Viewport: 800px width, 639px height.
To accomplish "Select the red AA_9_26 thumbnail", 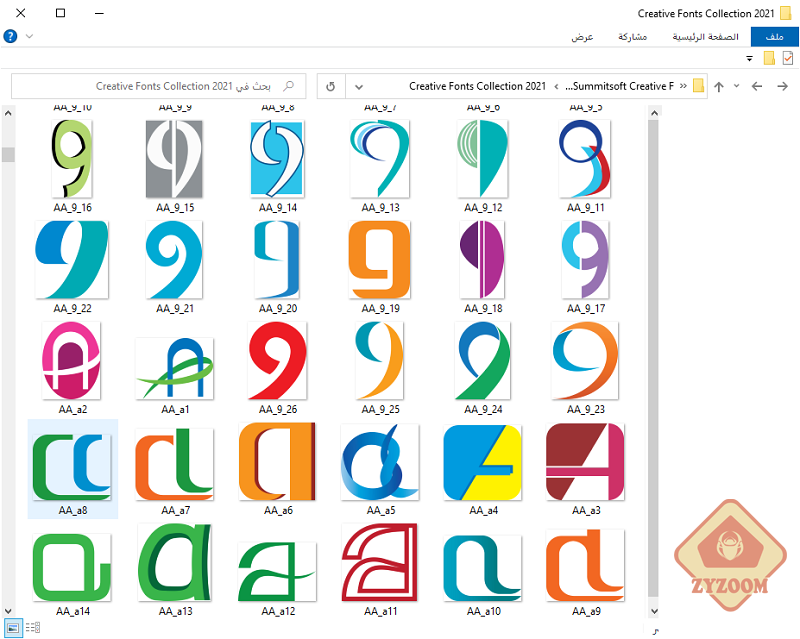I will pyautogui.click(x=278, y=361).
